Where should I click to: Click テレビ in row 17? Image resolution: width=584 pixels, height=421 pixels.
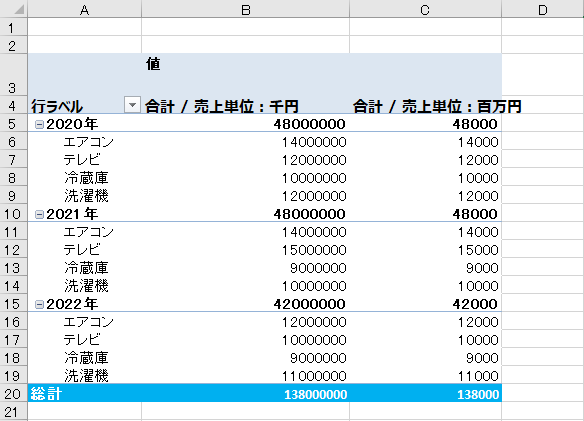[x=82, y=340]
